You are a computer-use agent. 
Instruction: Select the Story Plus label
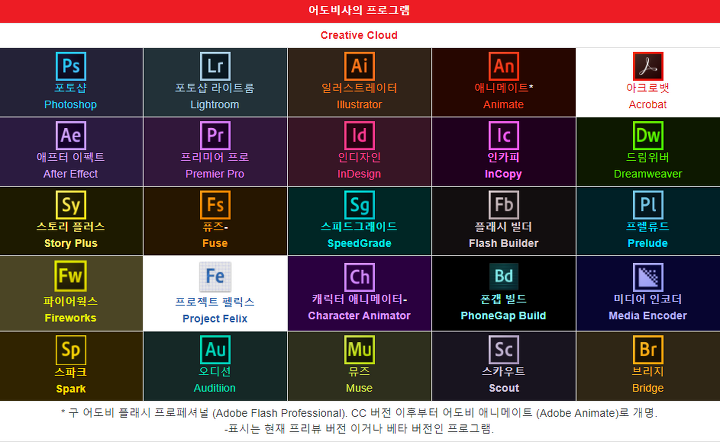[x=71, y=243]
